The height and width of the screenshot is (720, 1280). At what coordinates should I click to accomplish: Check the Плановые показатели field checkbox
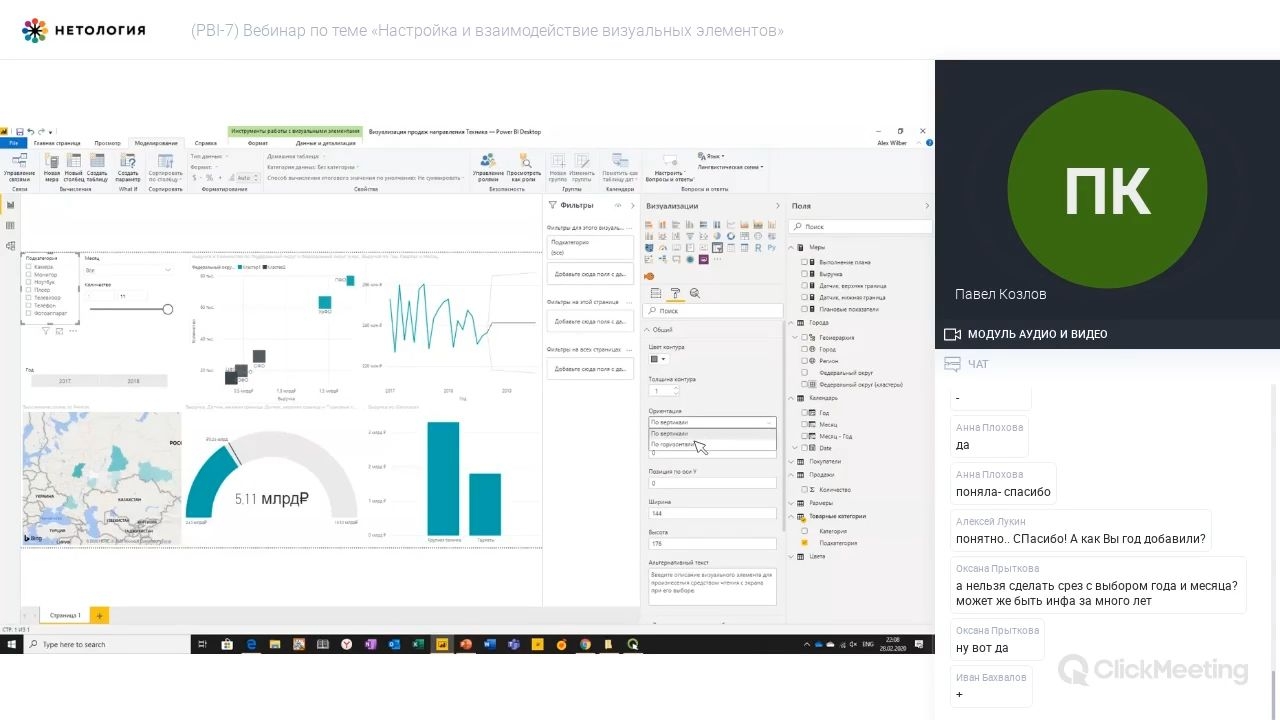click(x=805, y=309)
